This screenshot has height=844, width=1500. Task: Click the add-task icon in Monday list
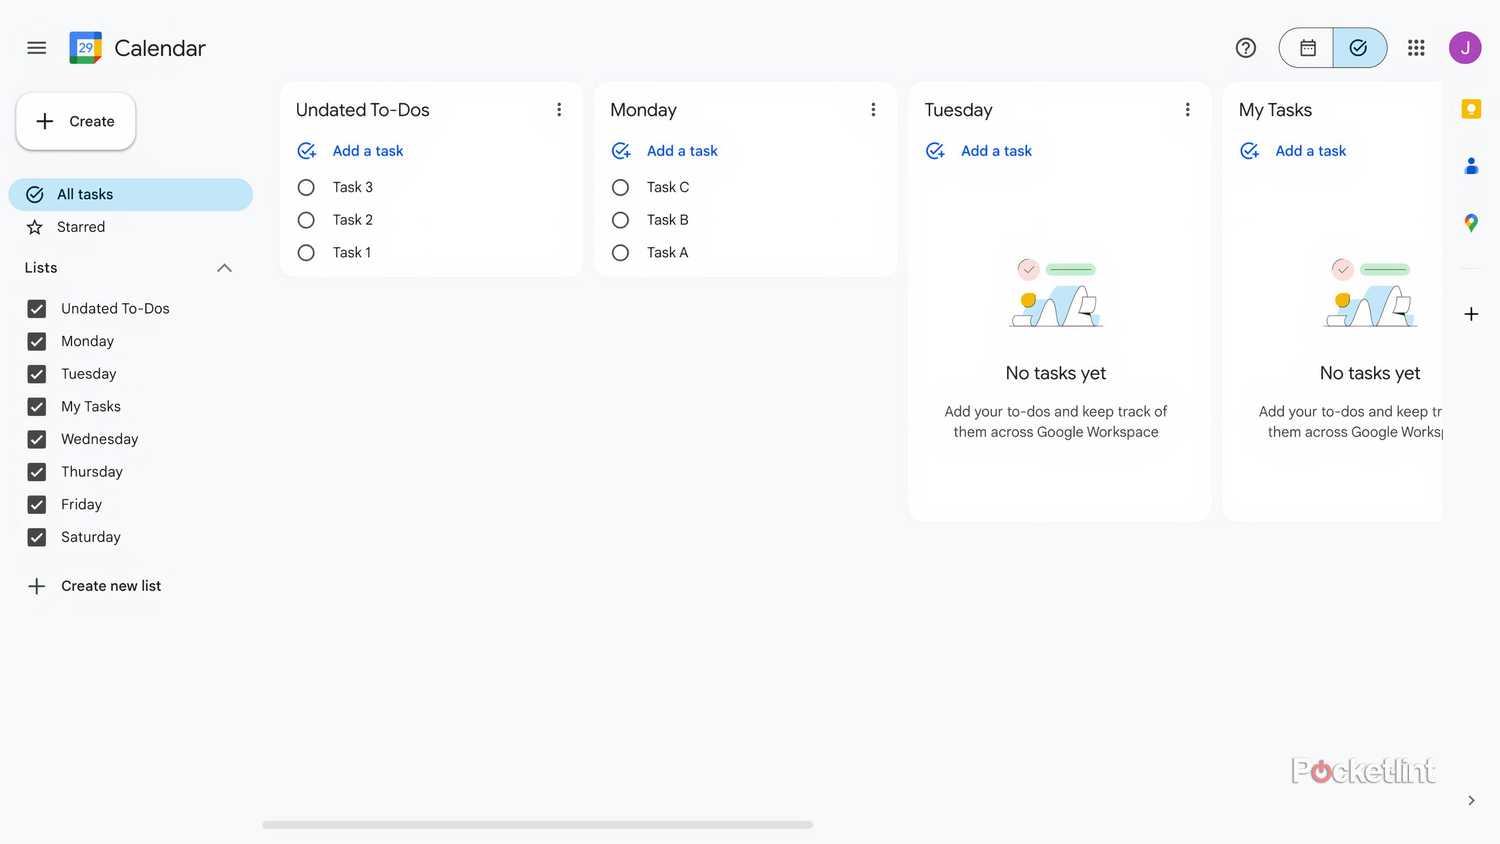[621, 151]
